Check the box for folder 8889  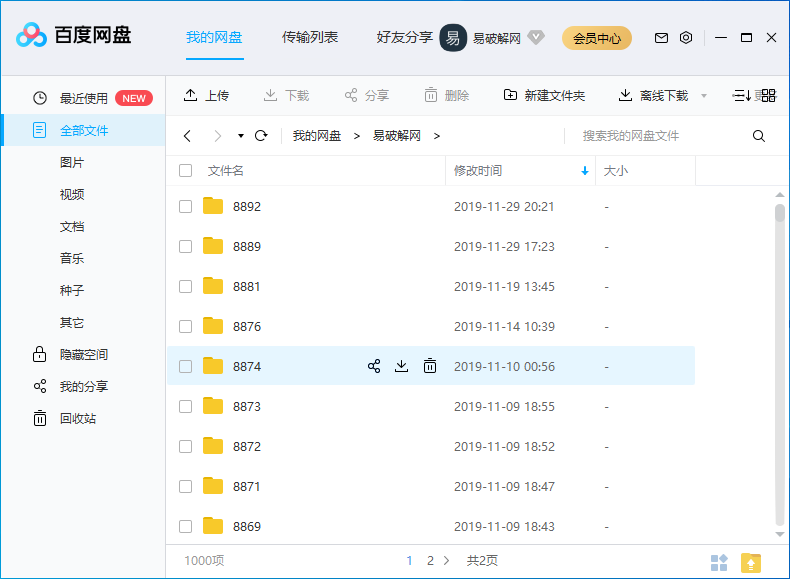[185, 246]
